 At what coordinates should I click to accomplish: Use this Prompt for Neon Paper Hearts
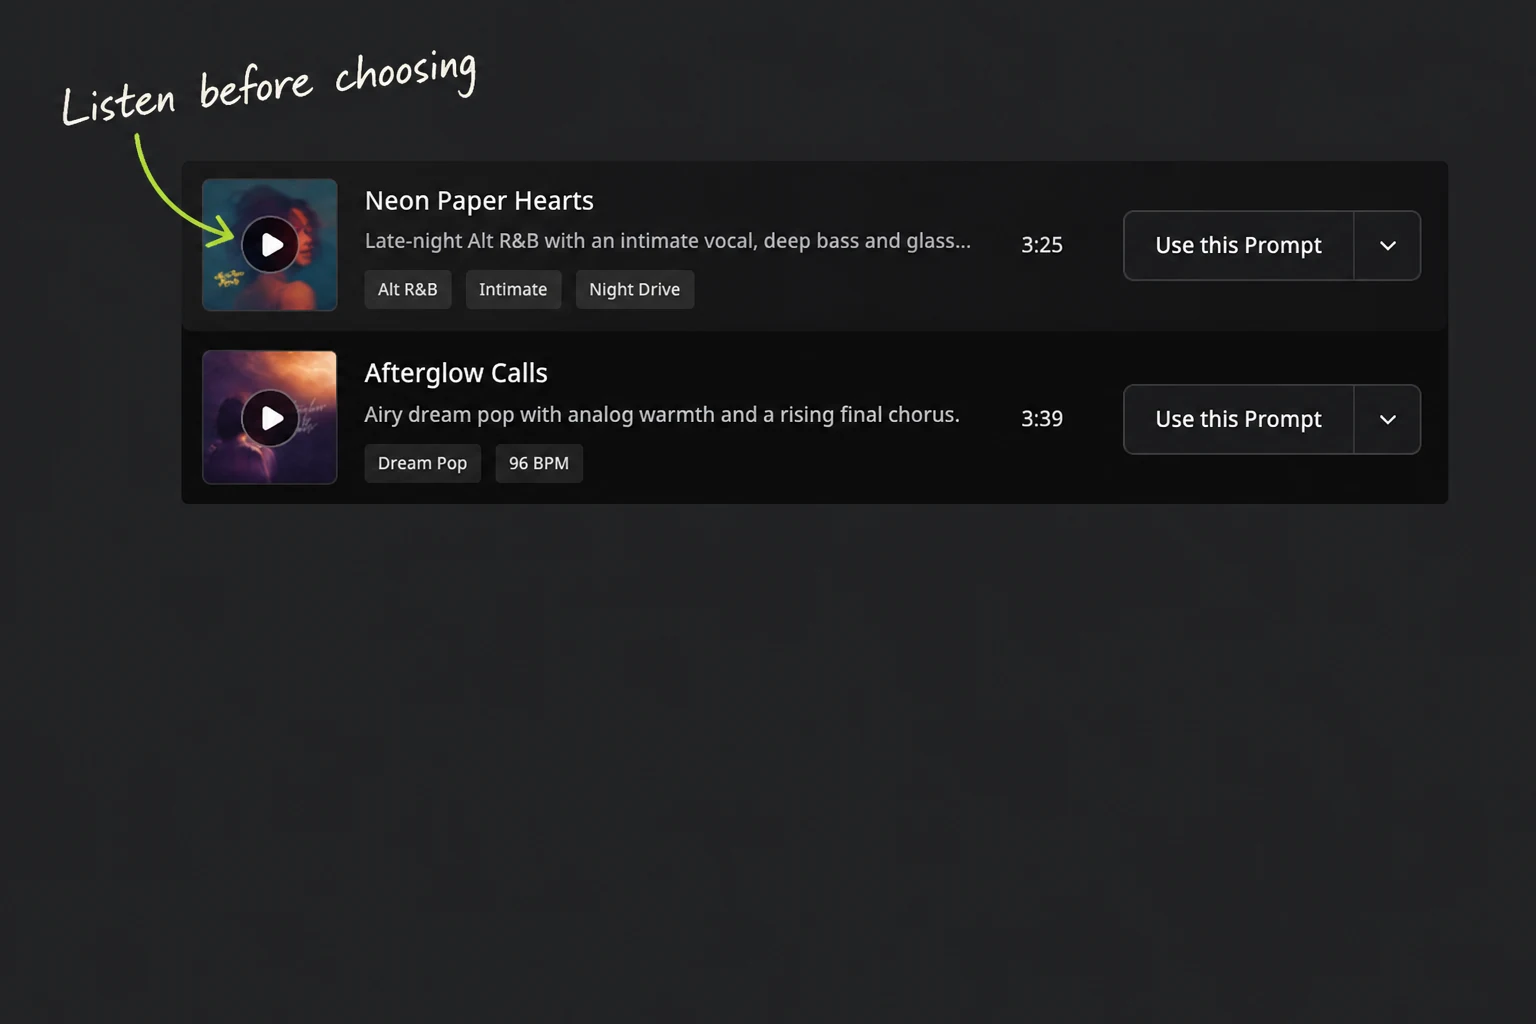pyautogui.click(x=1238, y=245)
